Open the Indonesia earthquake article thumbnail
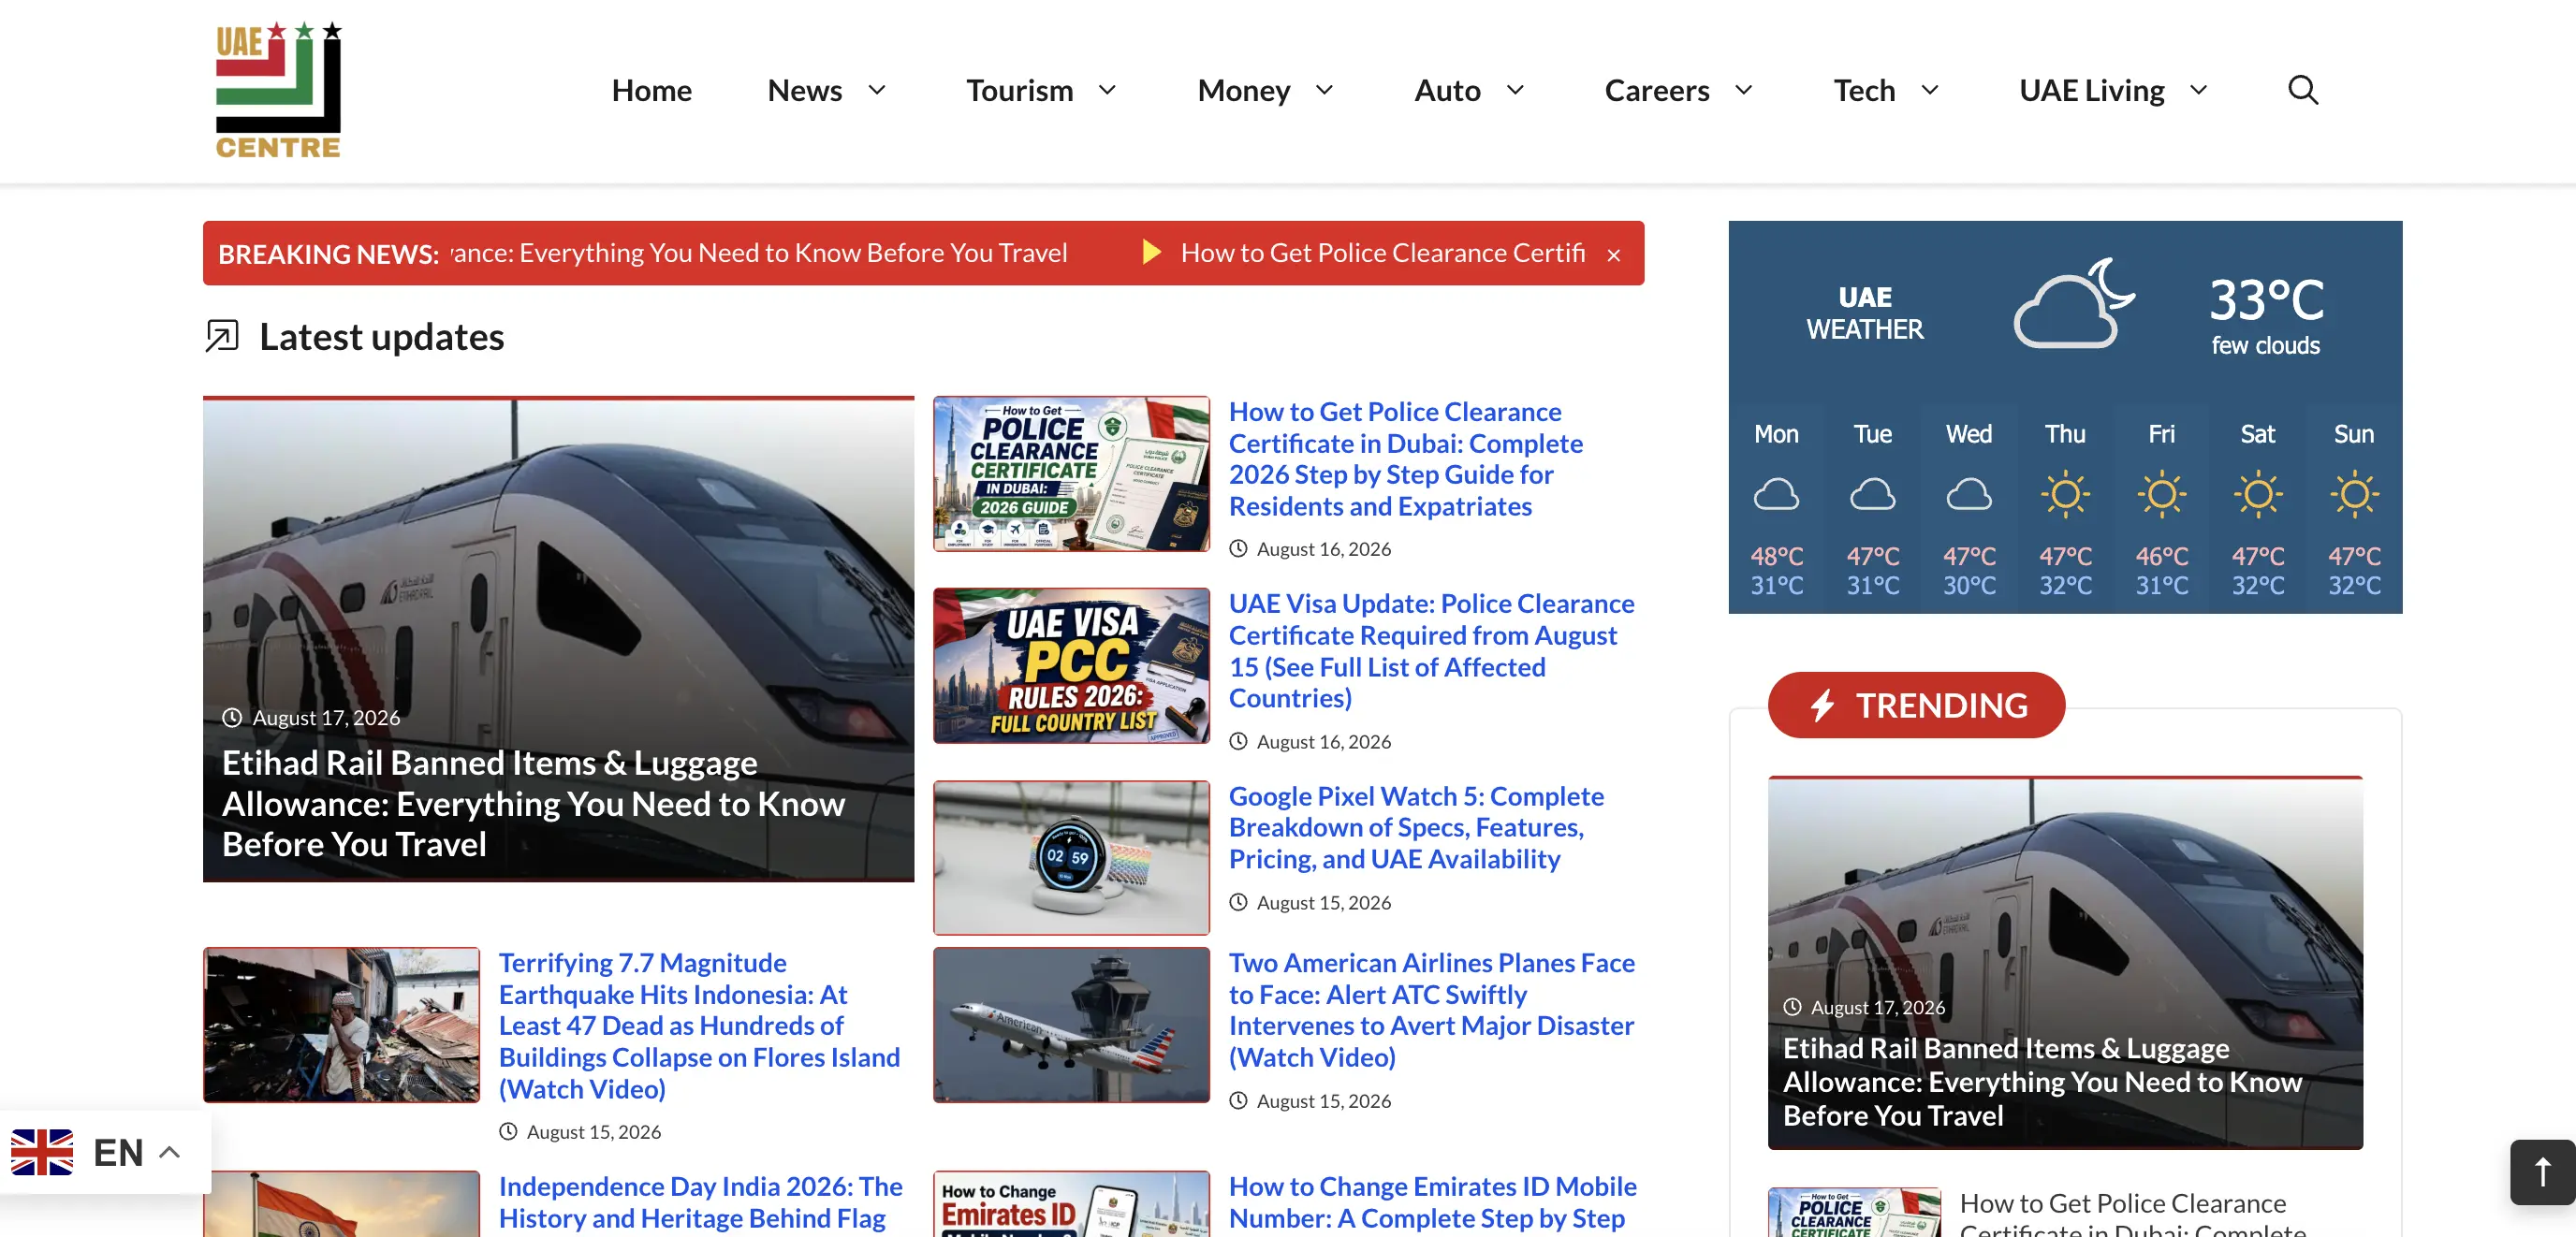 point(341,1024)
